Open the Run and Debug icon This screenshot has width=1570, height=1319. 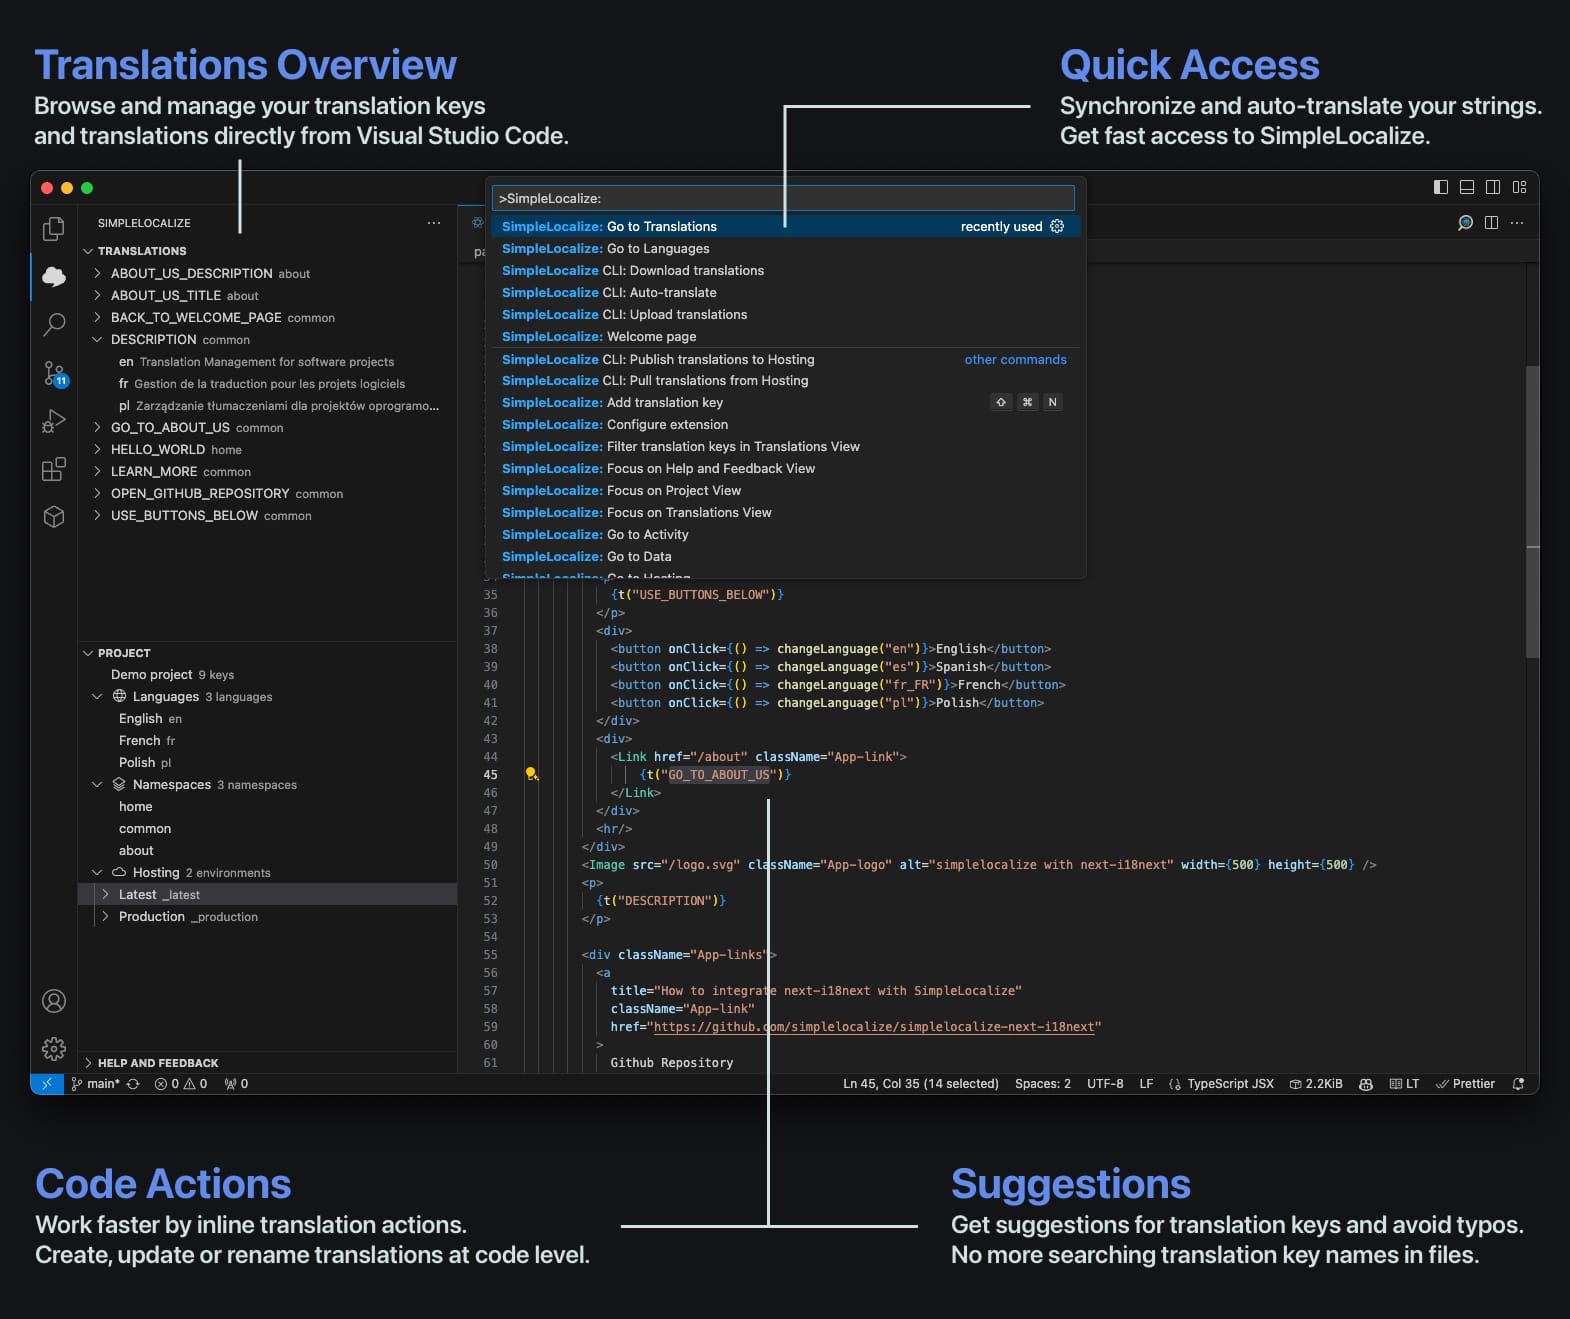[54, 421]
